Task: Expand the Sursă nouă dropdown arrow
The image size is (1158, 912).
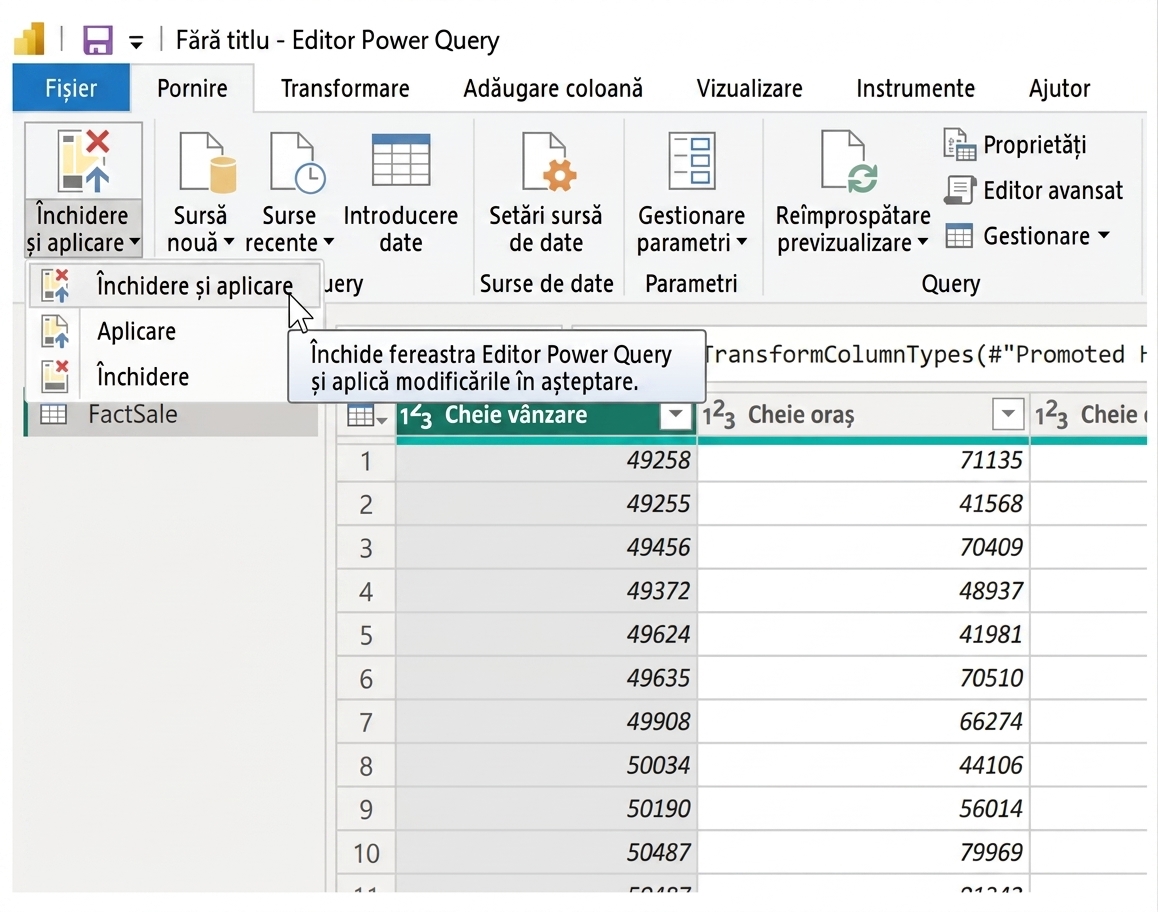Action: pos(228,241)
